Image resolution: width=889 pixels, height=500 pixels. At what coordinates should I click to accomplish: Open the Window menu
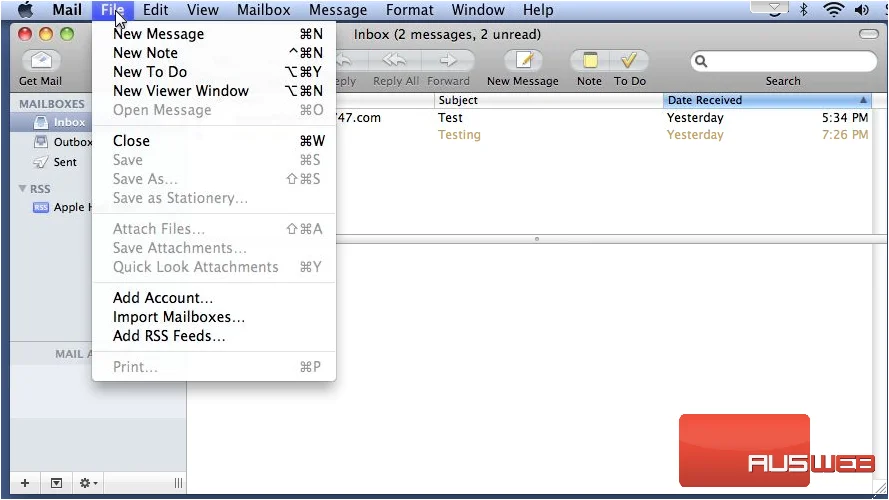478,10
